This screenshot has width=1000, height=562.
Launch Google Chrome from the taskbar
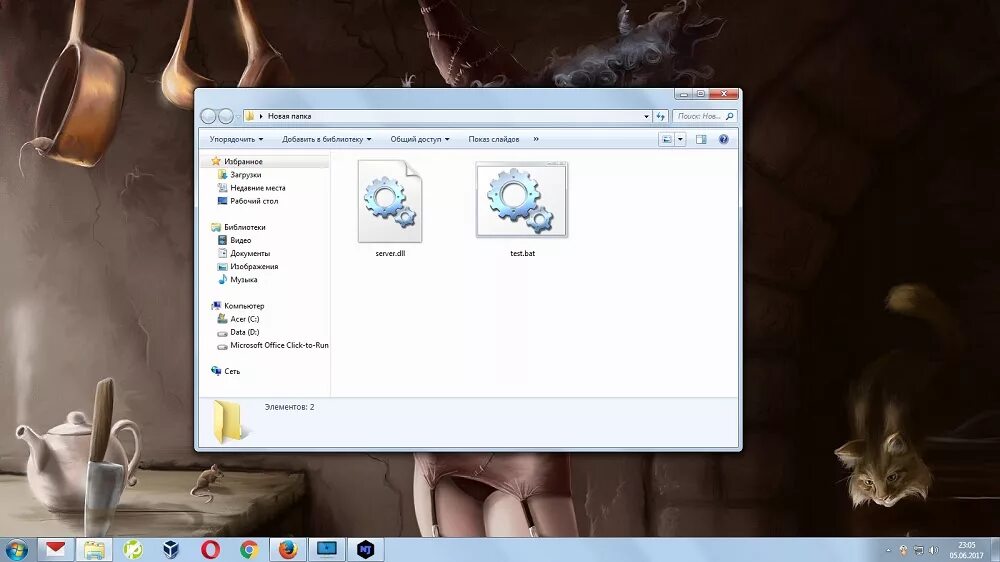(249, 549)
